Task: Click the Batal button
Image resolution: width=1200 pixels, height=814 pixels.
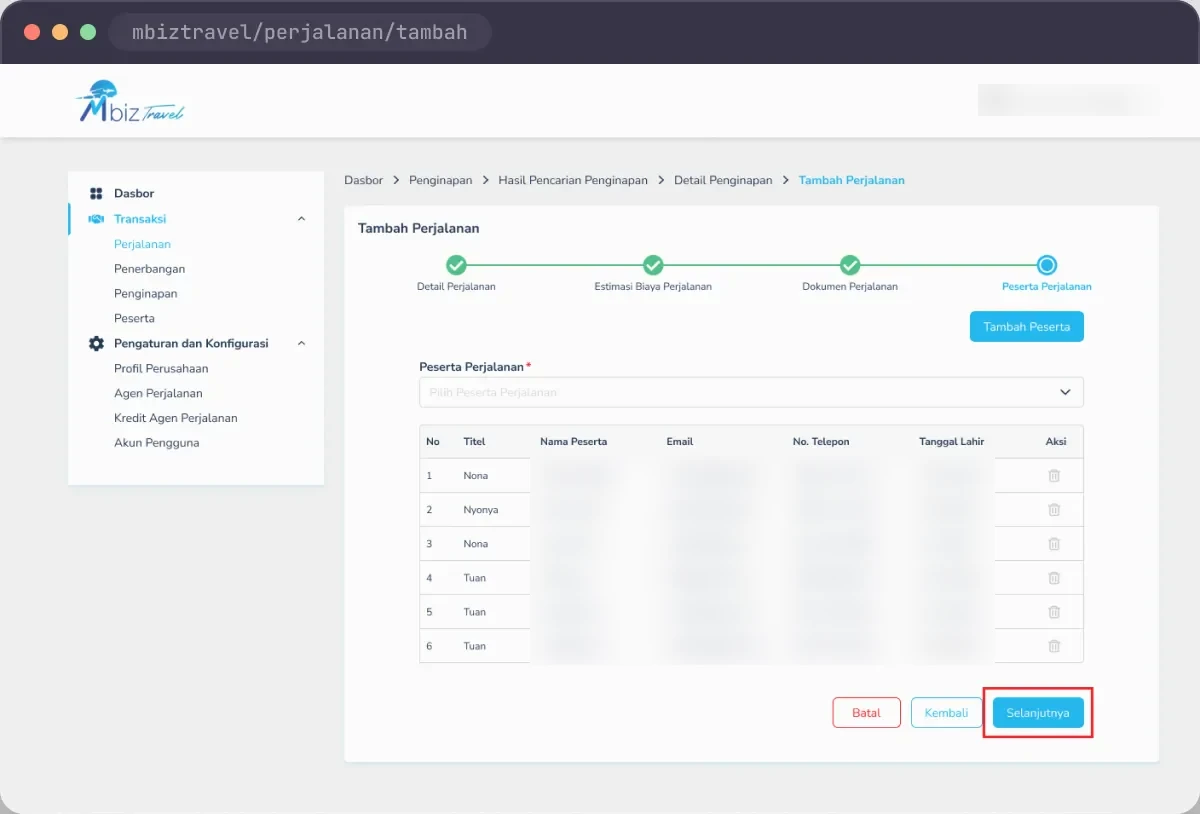Action: [867, 713]
